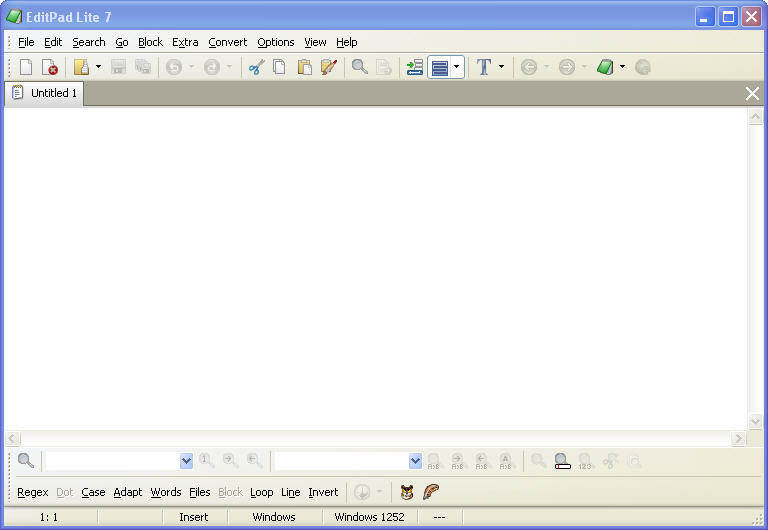This screenshot has width=768, height=530.
Task: Maximize the EditPad Lite window
Action: coord(728,17)
